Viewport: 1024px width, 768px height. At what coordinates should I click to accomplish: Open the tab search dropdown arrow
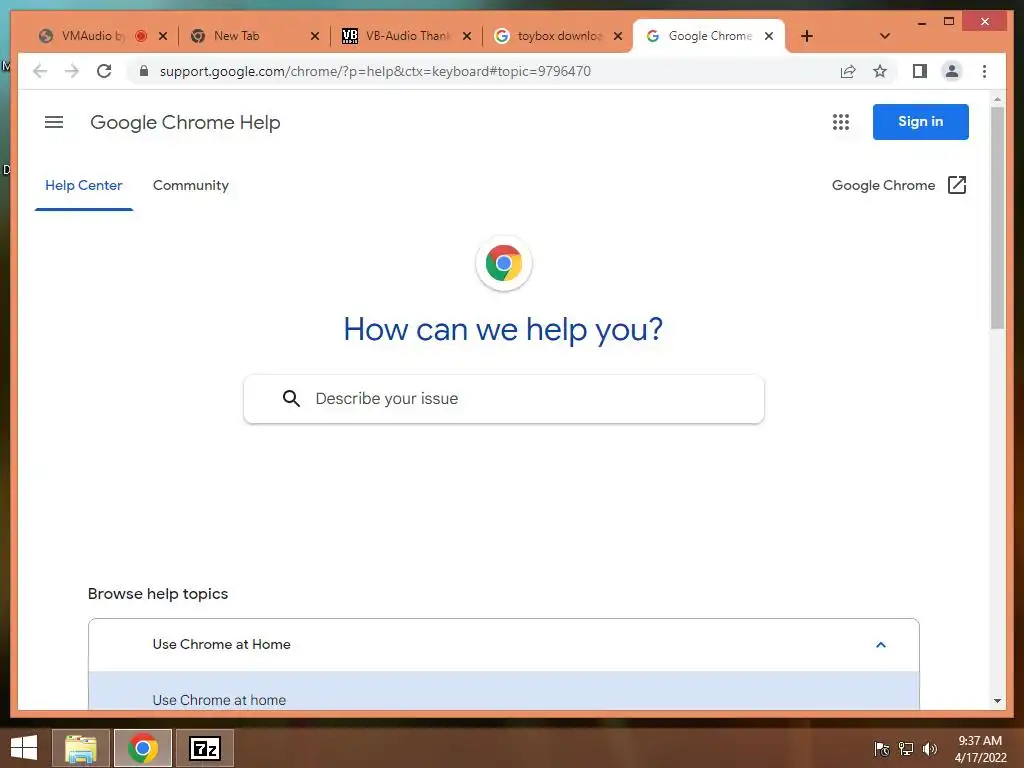click(x=885, y=36)
